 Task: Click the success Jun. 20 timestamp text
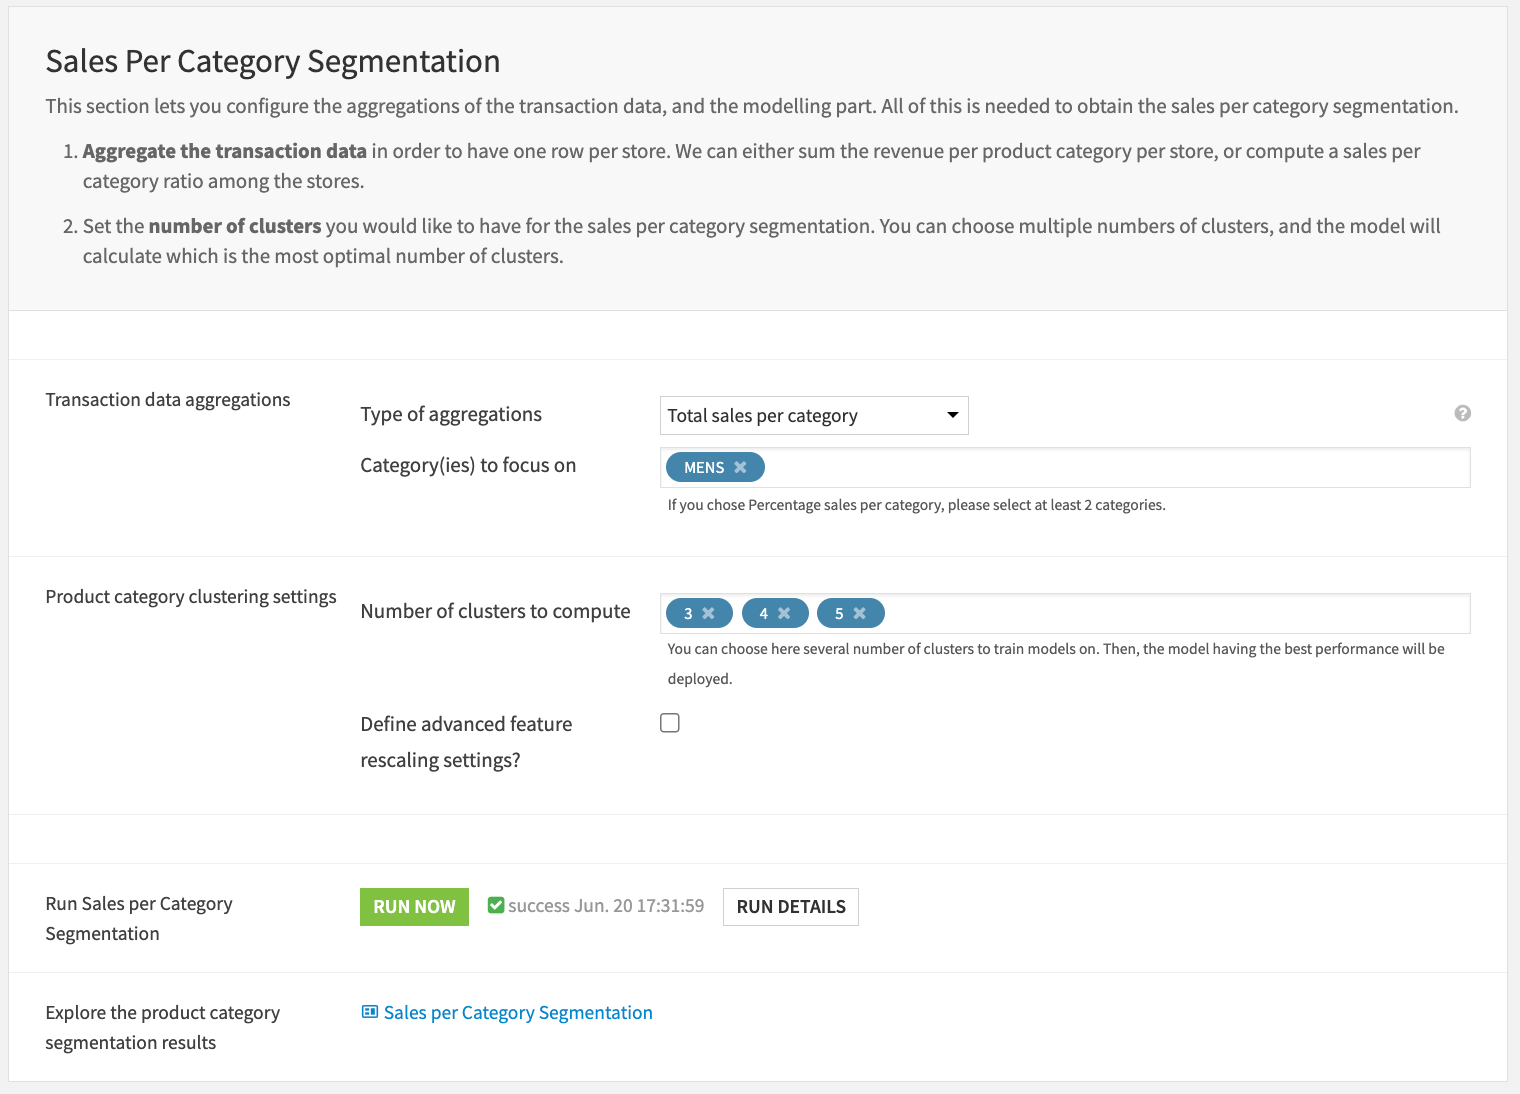coord(605,905)
